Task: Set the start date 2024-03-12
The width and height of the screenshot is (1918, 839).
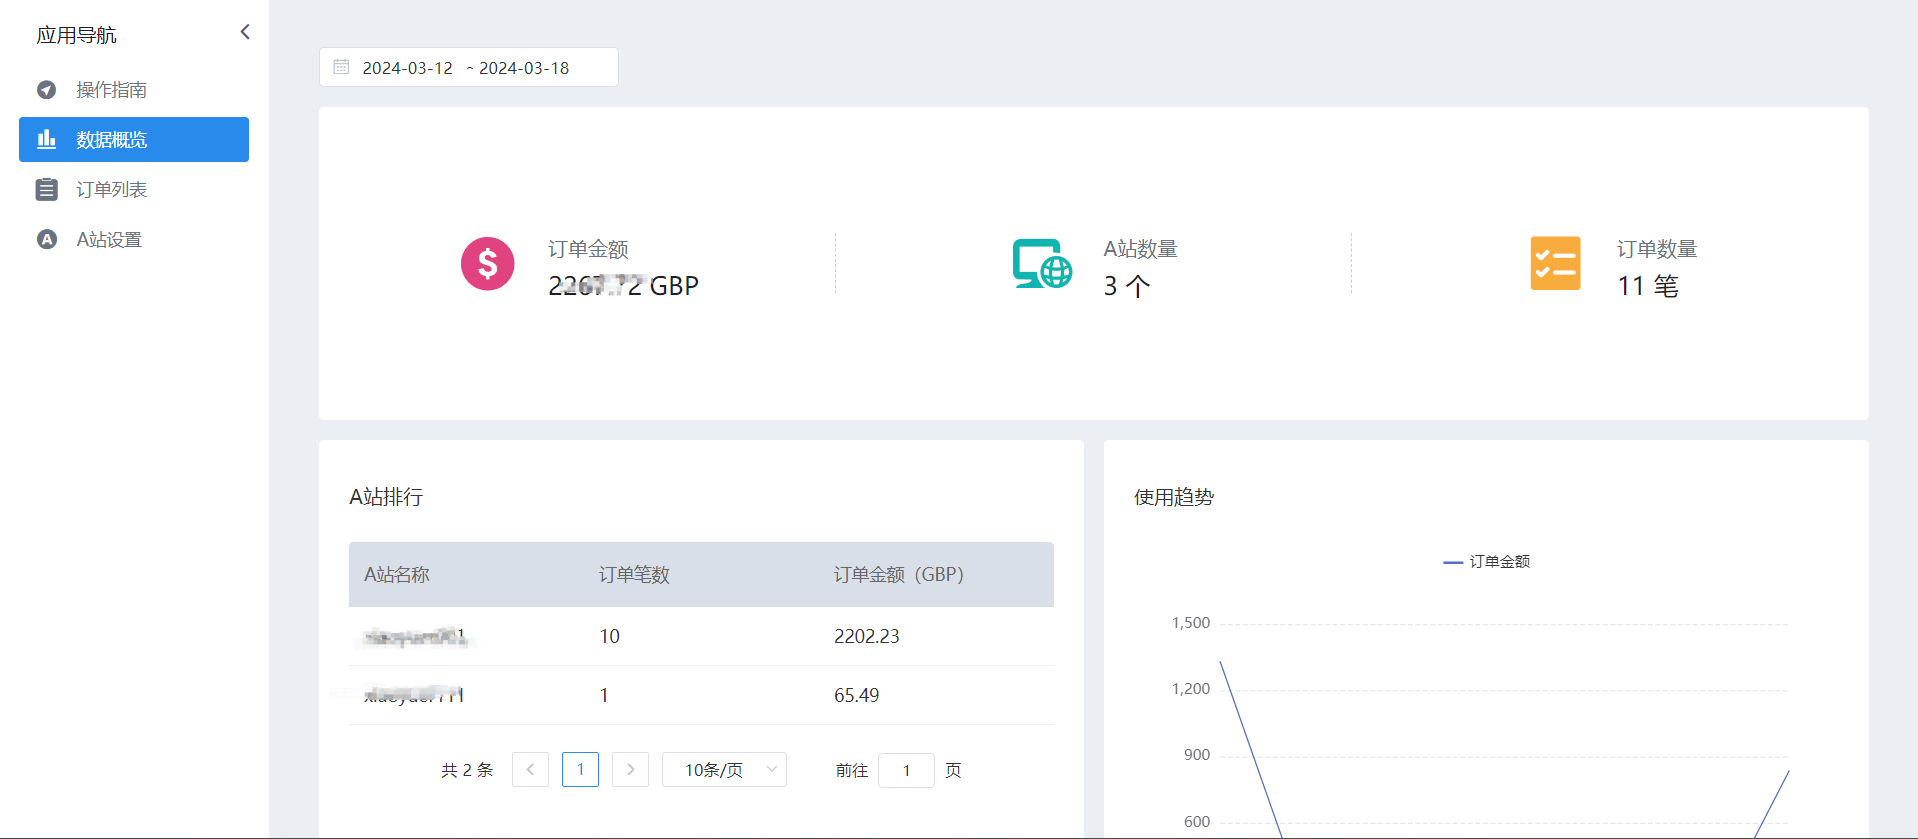Action: [407, 68]
